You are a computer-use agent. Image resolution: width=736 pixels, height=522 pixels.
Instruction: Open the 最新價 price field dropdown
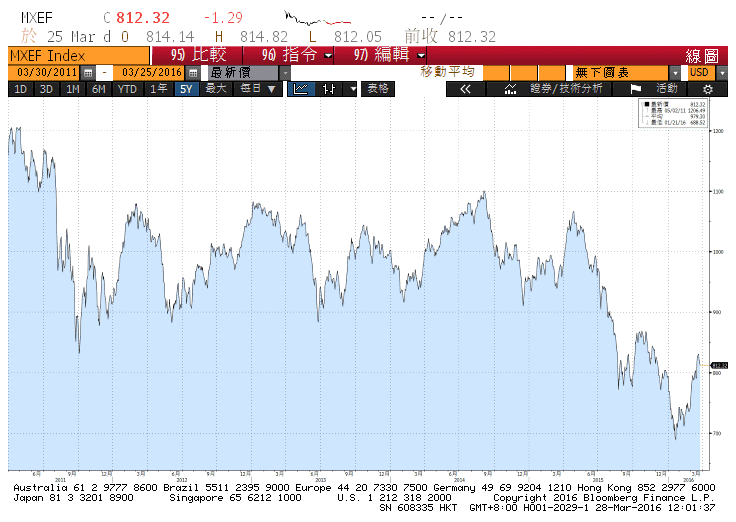[x=285, y=73]
